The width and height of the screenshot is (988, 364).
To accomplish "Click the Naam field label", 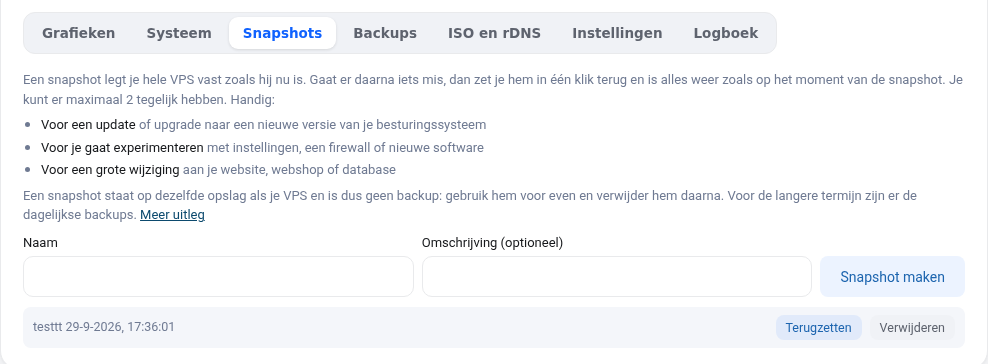I will [40, 242].
